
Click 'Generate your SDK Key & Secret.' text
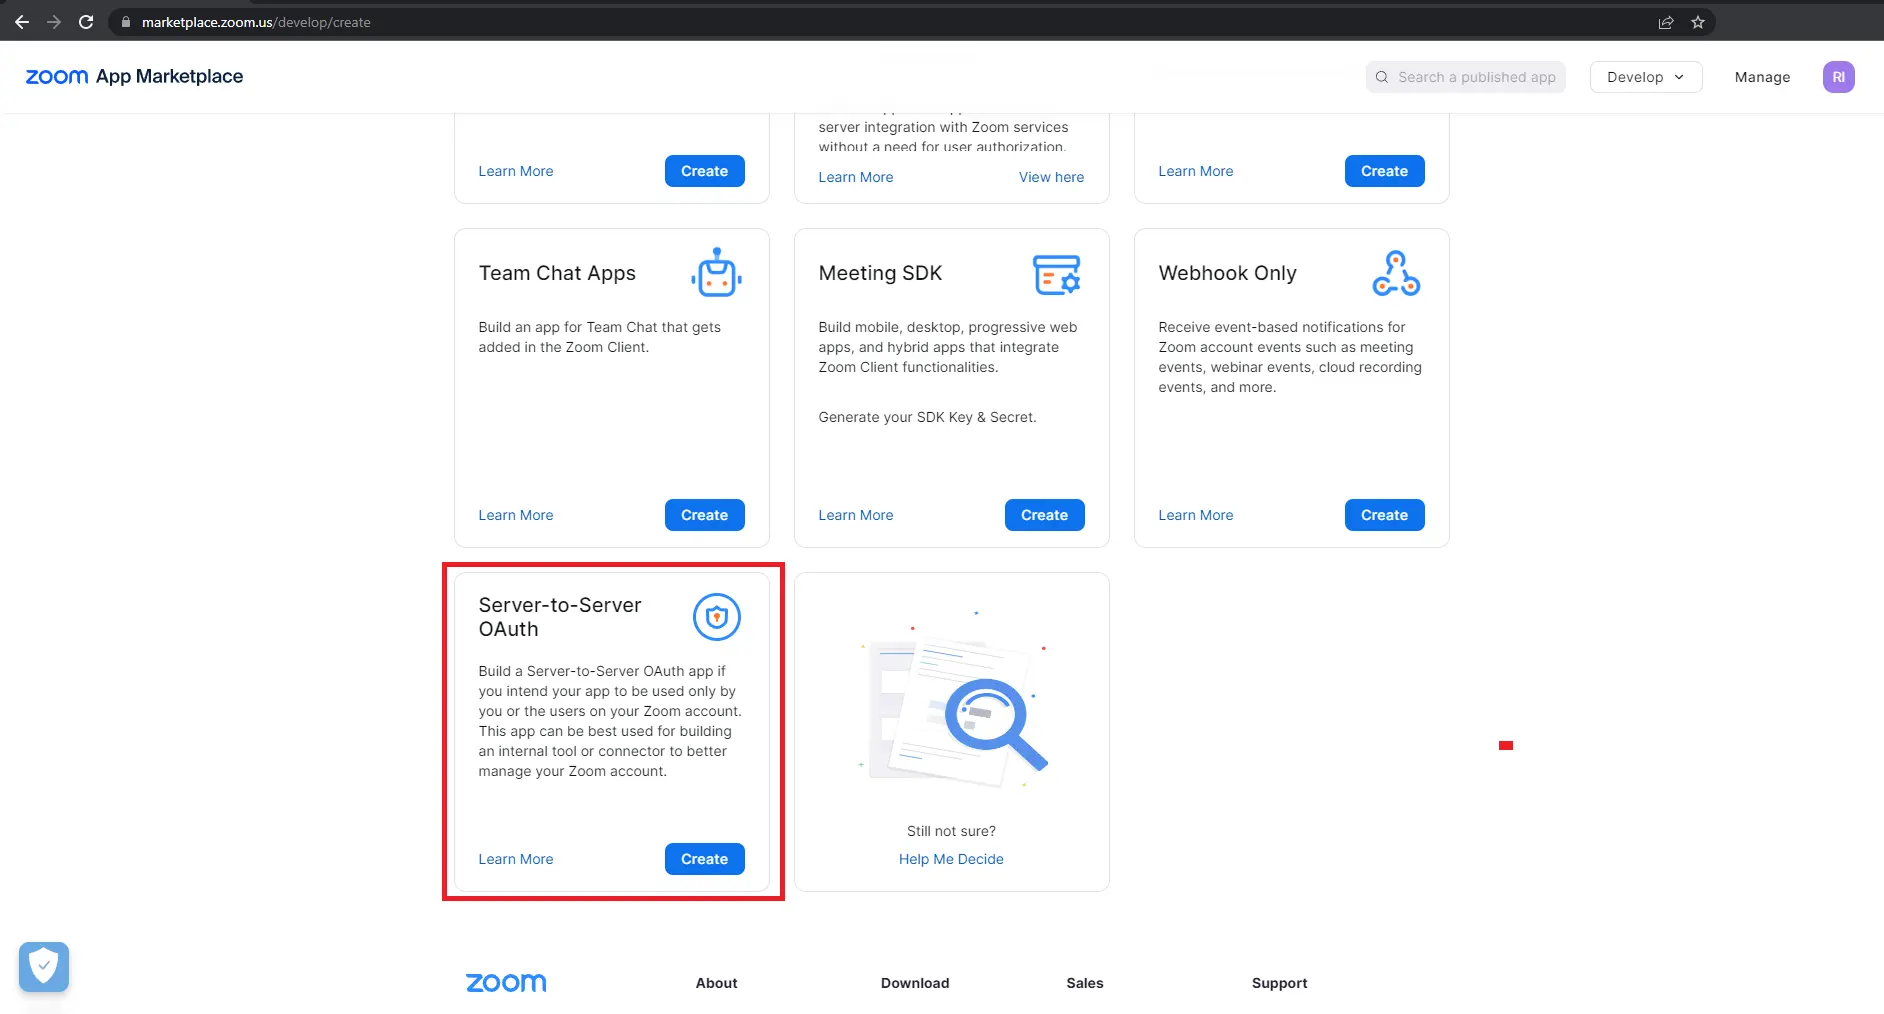pos(927,417)
